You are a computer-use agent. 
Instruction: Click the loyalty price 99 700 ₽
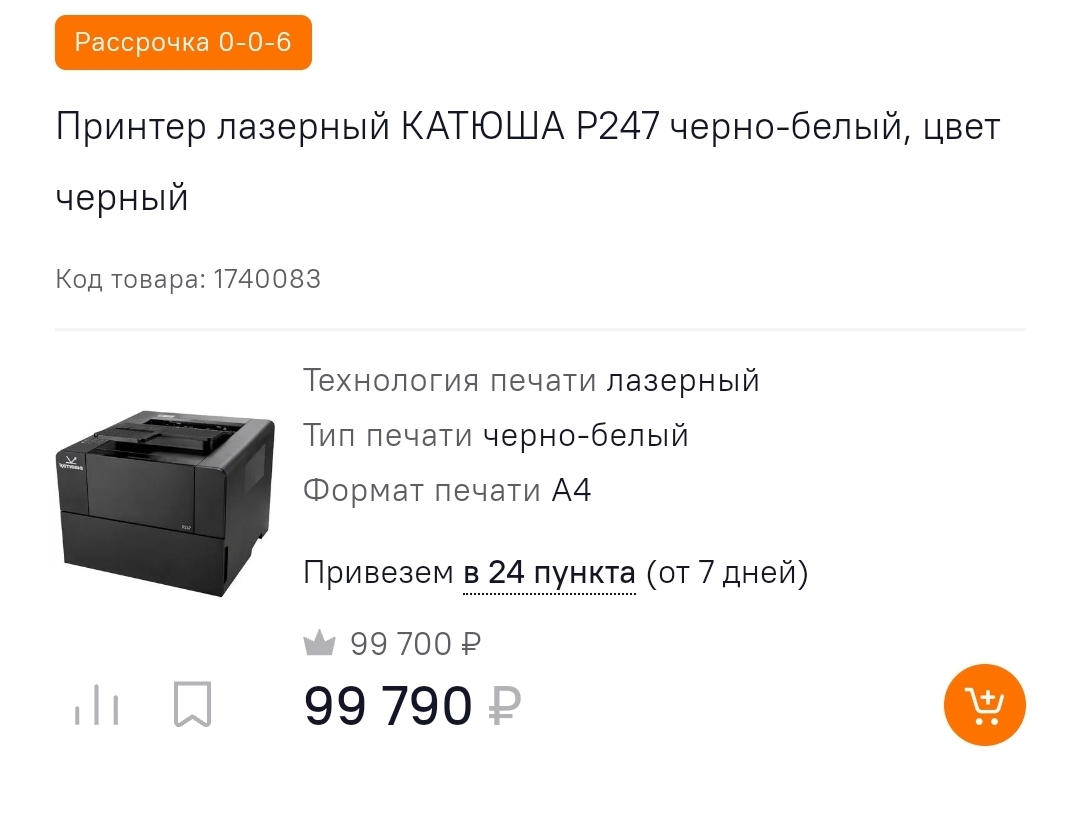click(415, 645)
